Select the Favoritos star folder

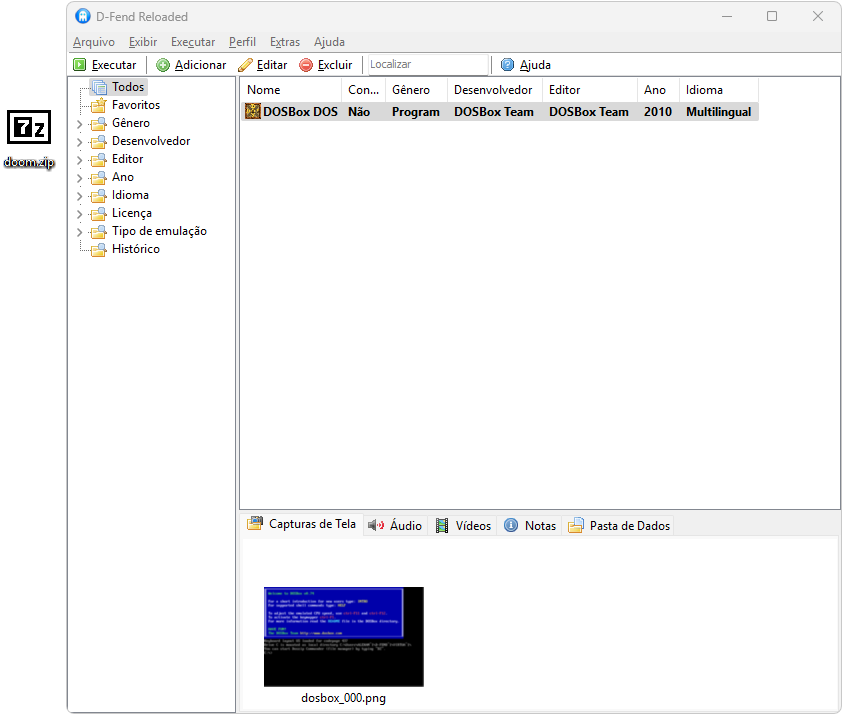98,105
